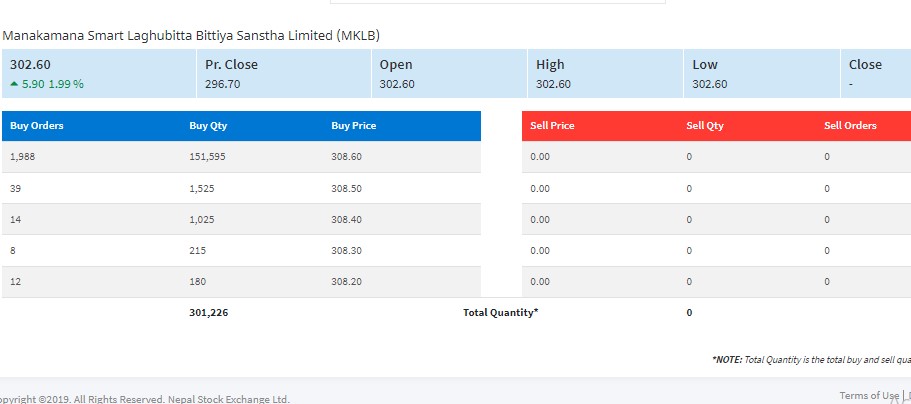
Task: Click the Open 302.60 price panel
Action: point(448,74)
